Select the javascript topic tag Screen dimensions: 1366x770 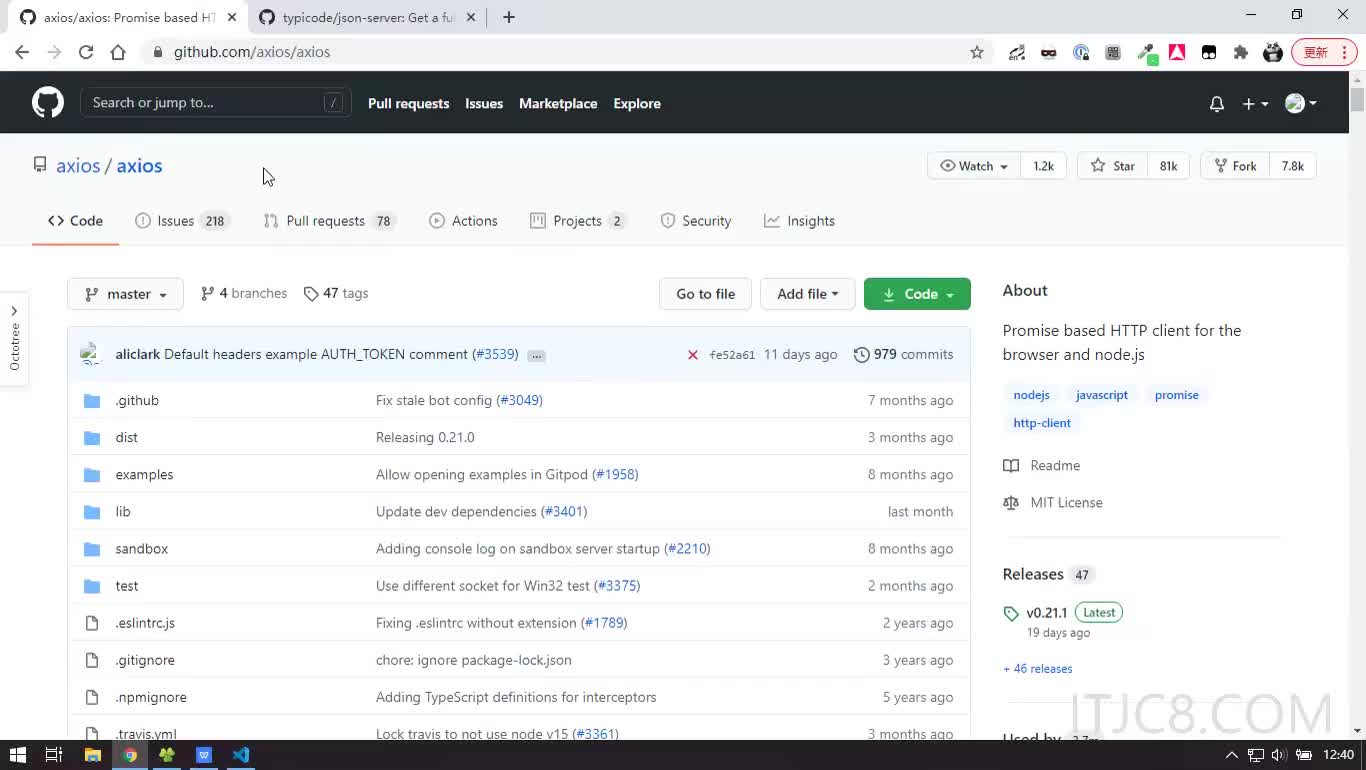pyautogui.click(x=1102, y=395)
